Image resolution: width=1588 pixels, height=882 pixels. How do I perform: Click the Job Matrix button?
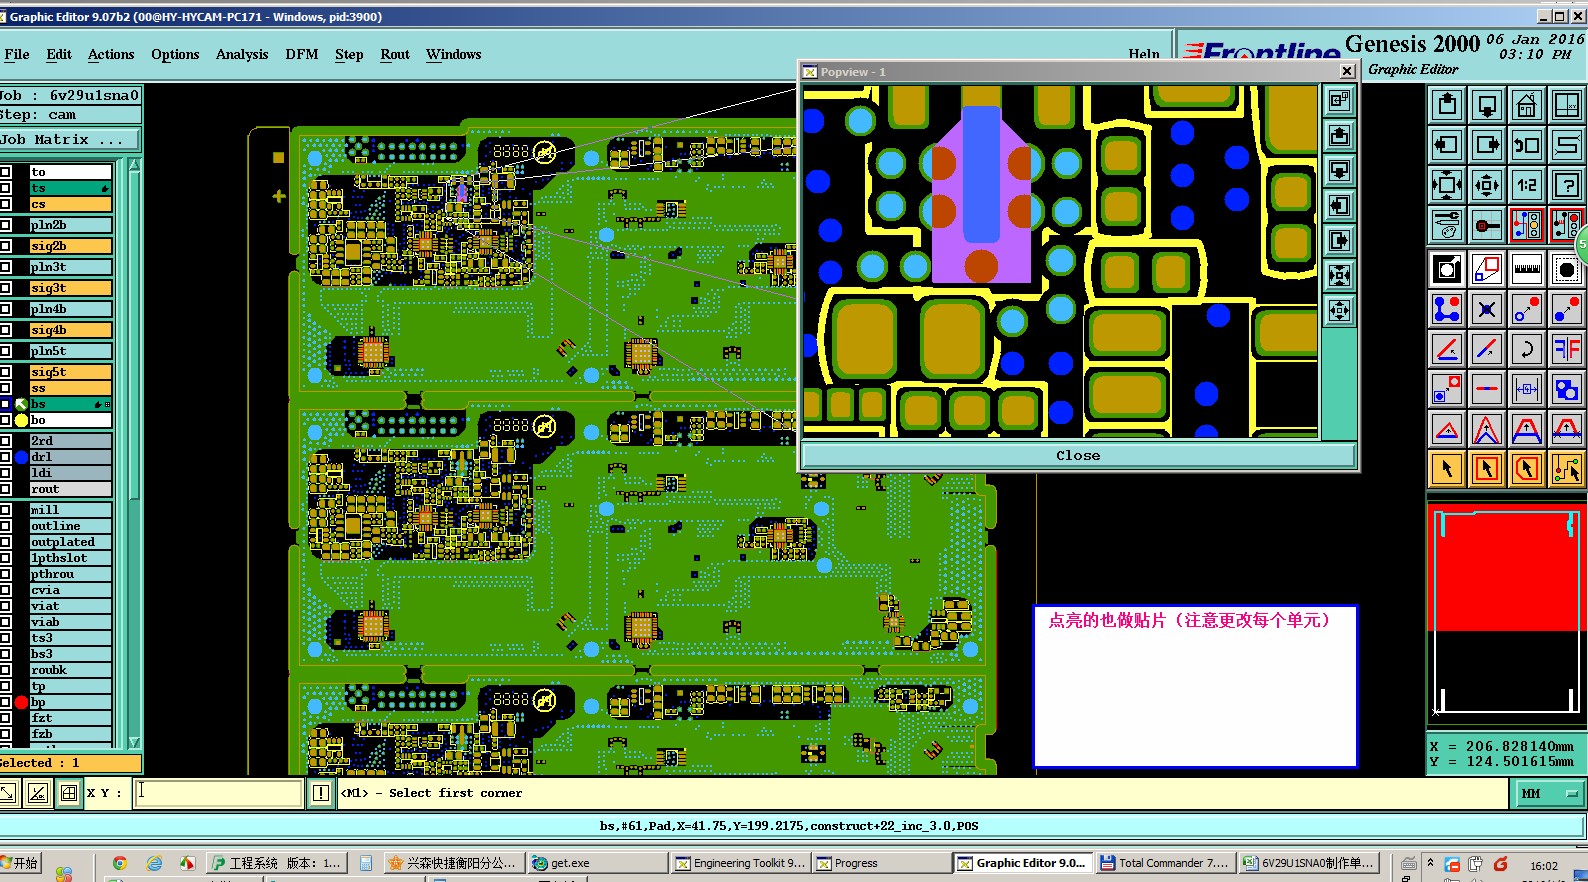coord(70,139)
